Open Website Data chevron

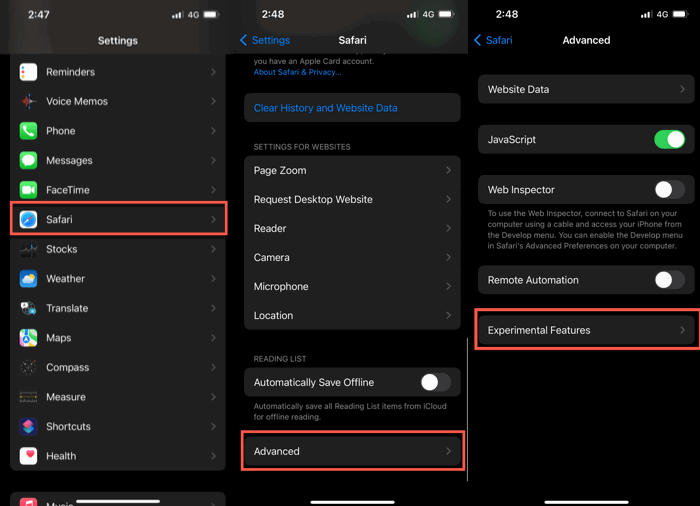(x=682, y=89)
